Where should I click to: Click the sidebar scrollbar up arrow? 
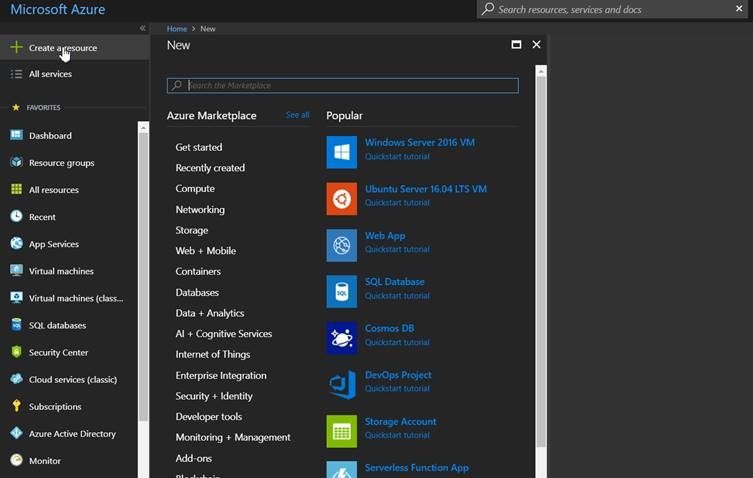143,127
